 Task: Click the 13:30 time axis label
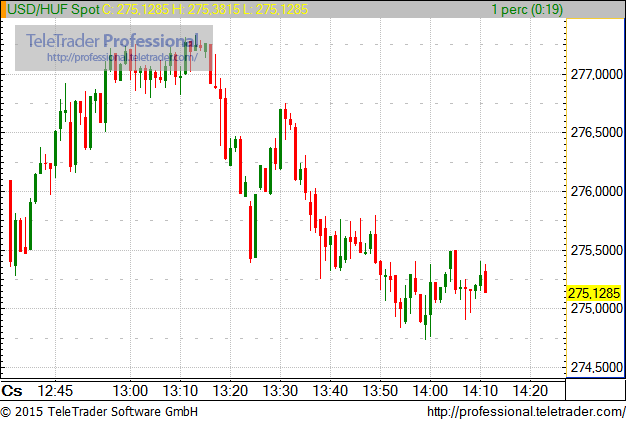[280, 391]
